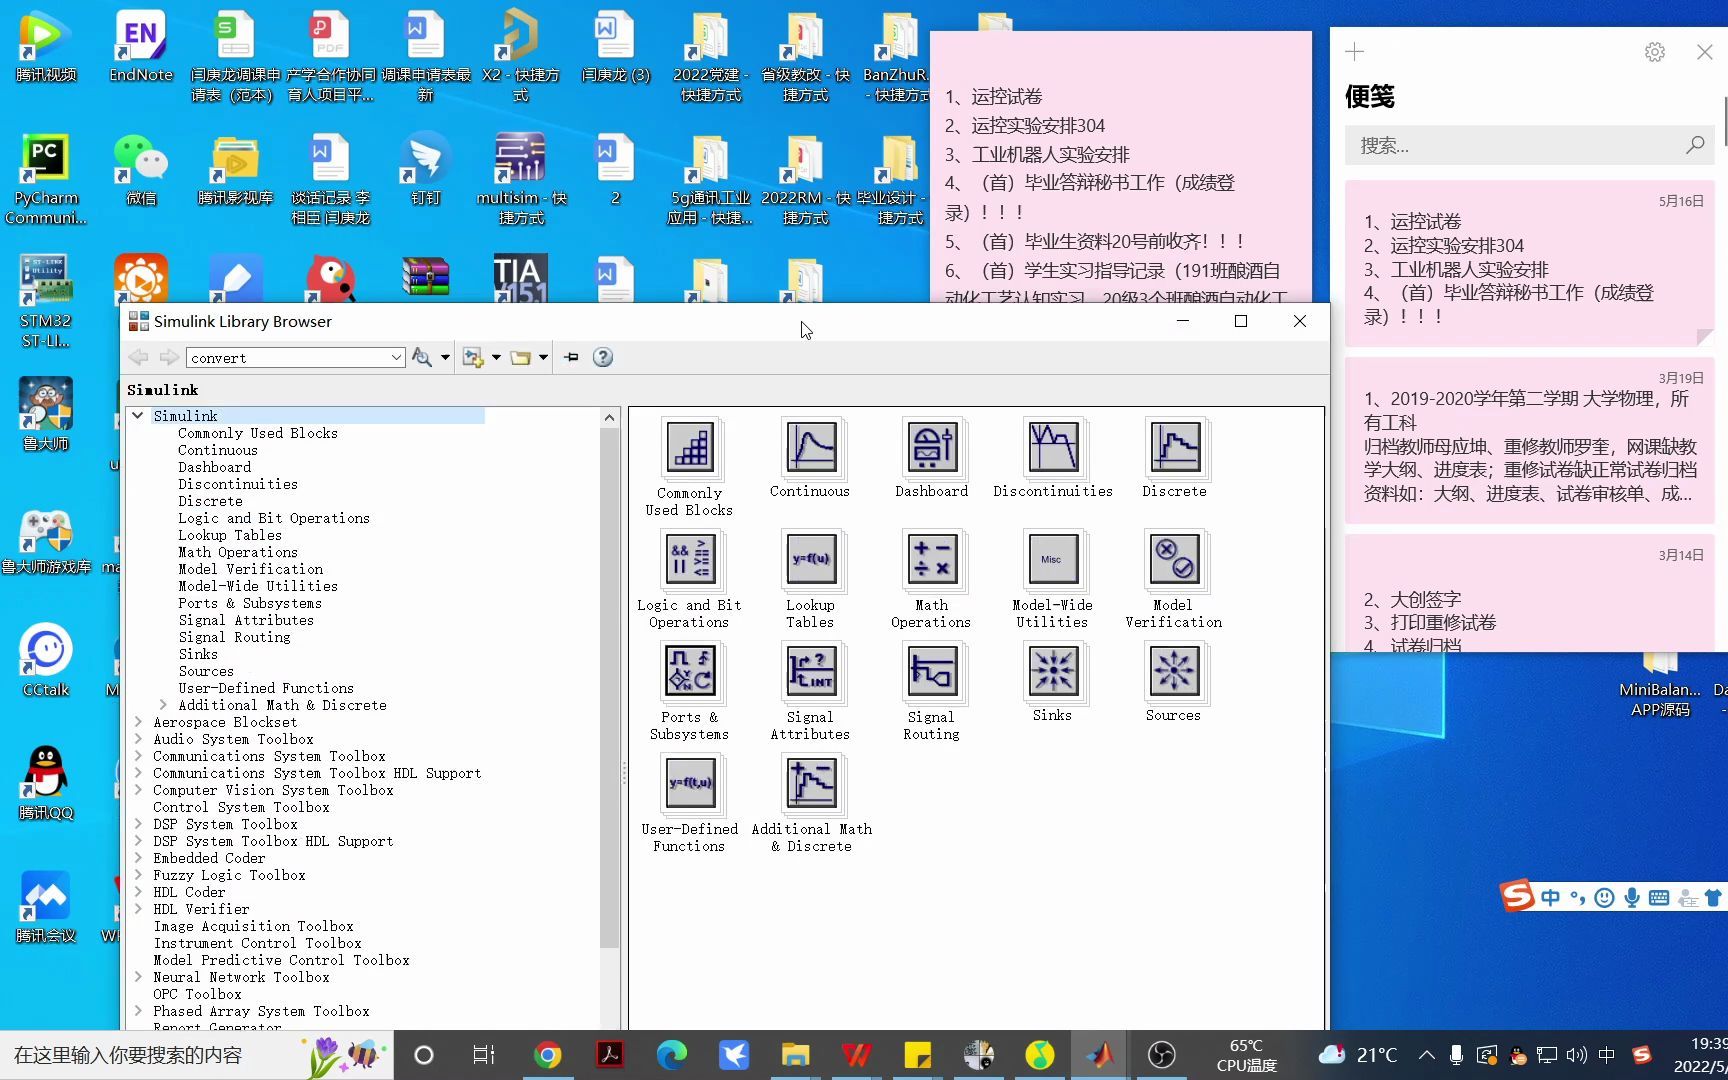Image resolution: width=1728 pixels, height=1080 pixels.
Task: Open the new model dropdown arrow
Action: point(496,357)
